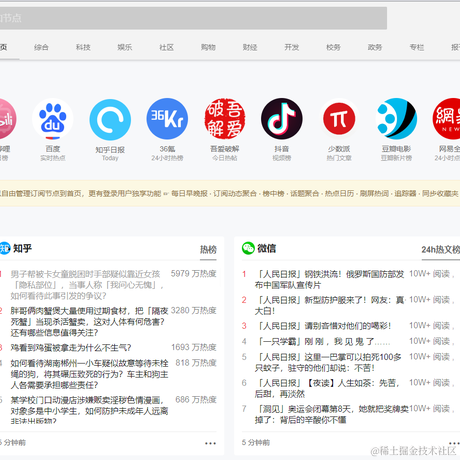Switch to the 开发 tab
This screenshot has height=460, width=460.
pyautogui.click(x=292, y=47)
